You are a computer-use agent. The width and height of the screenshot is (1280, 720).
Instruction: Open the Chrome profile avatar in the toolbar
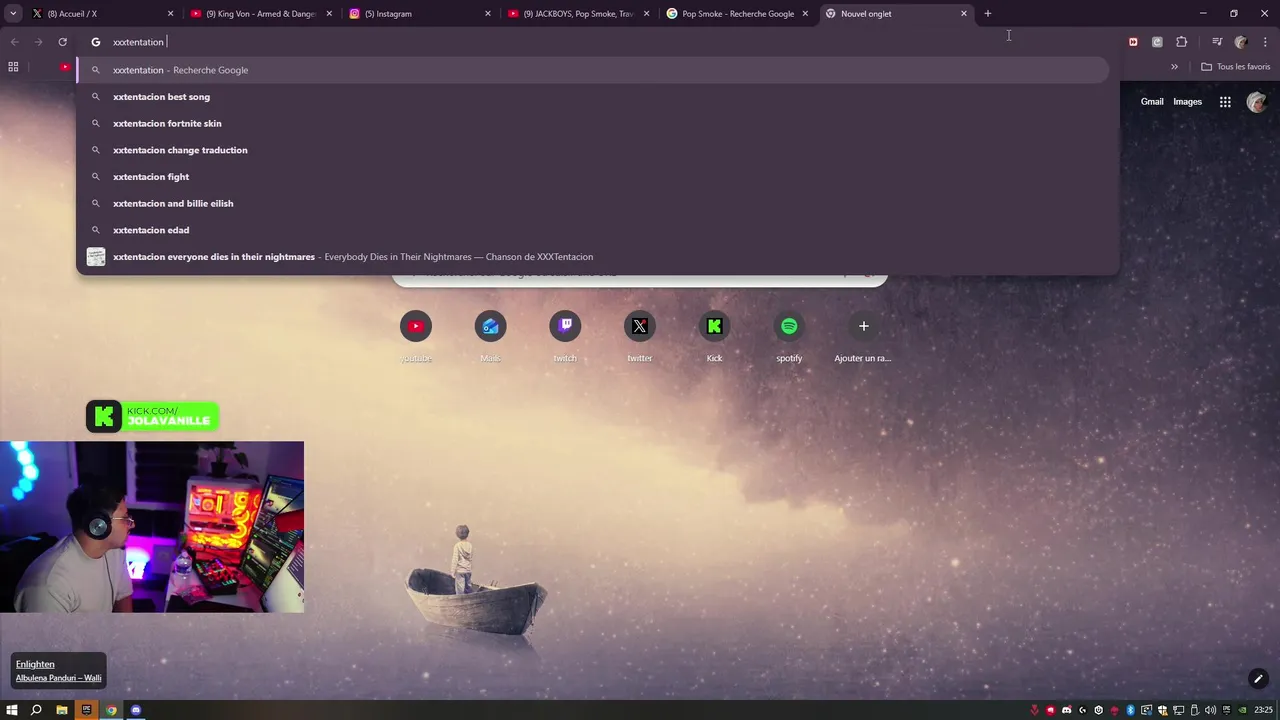pyautogui.click(x=1241, y=42)
